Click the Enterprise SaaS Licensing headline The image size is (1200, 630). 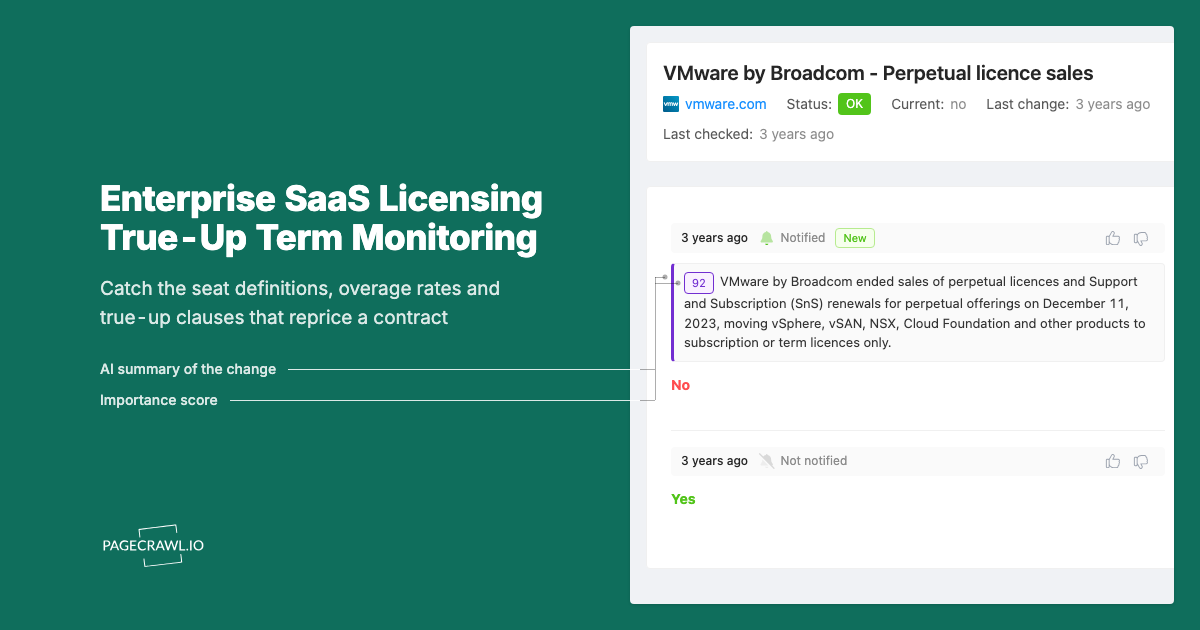321,219
